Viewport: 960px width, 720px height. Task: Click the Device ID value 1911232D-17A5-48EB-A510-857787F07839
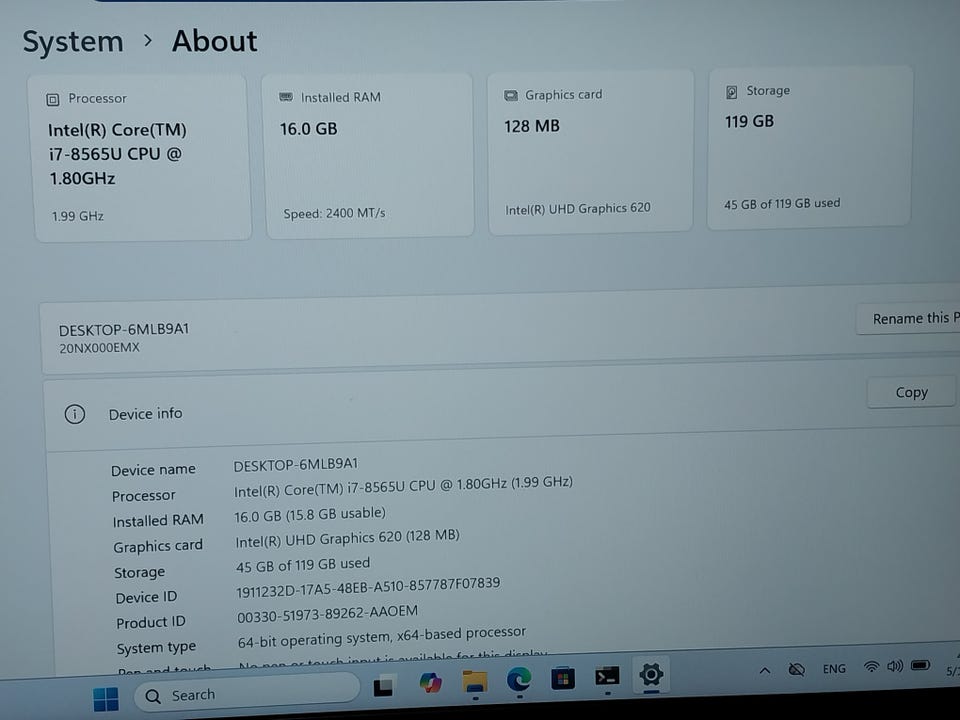point(368,588)
